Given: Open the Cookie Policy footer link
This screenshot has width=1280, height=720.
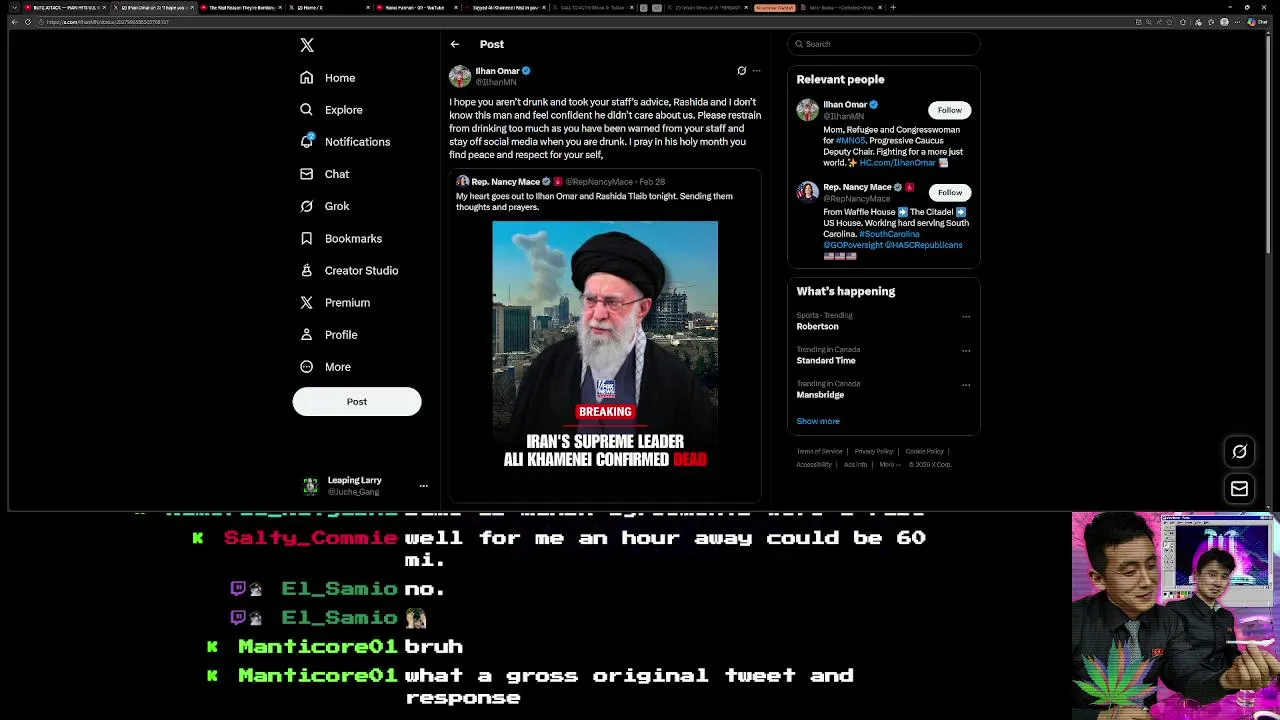Looking at the screenshot, I should point(924,452).
